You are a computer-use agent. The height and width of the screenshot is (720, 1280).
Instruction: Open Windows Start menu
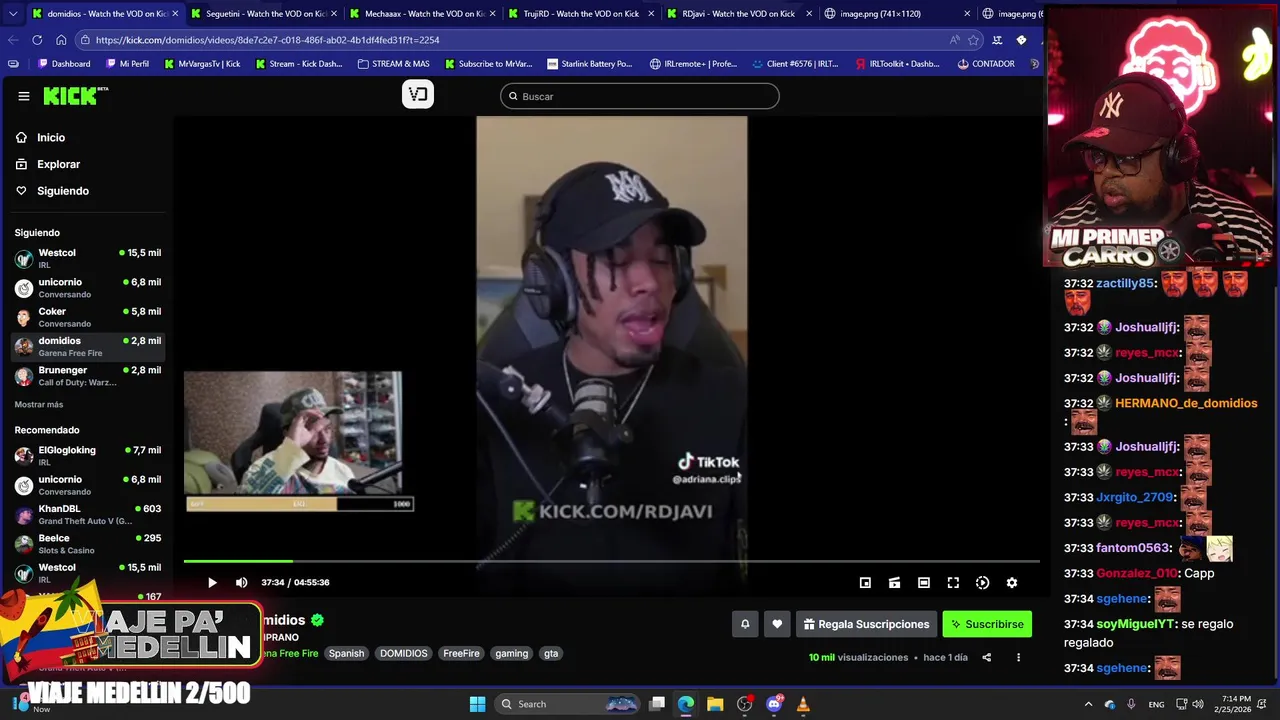tap(477, 704)
